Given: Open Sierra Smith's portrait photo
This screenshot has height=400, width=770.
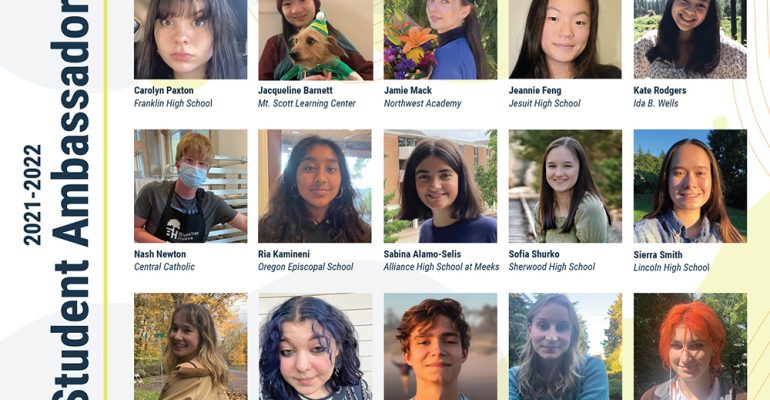Looking at the screenshot, I should click(x=690, y=186).
